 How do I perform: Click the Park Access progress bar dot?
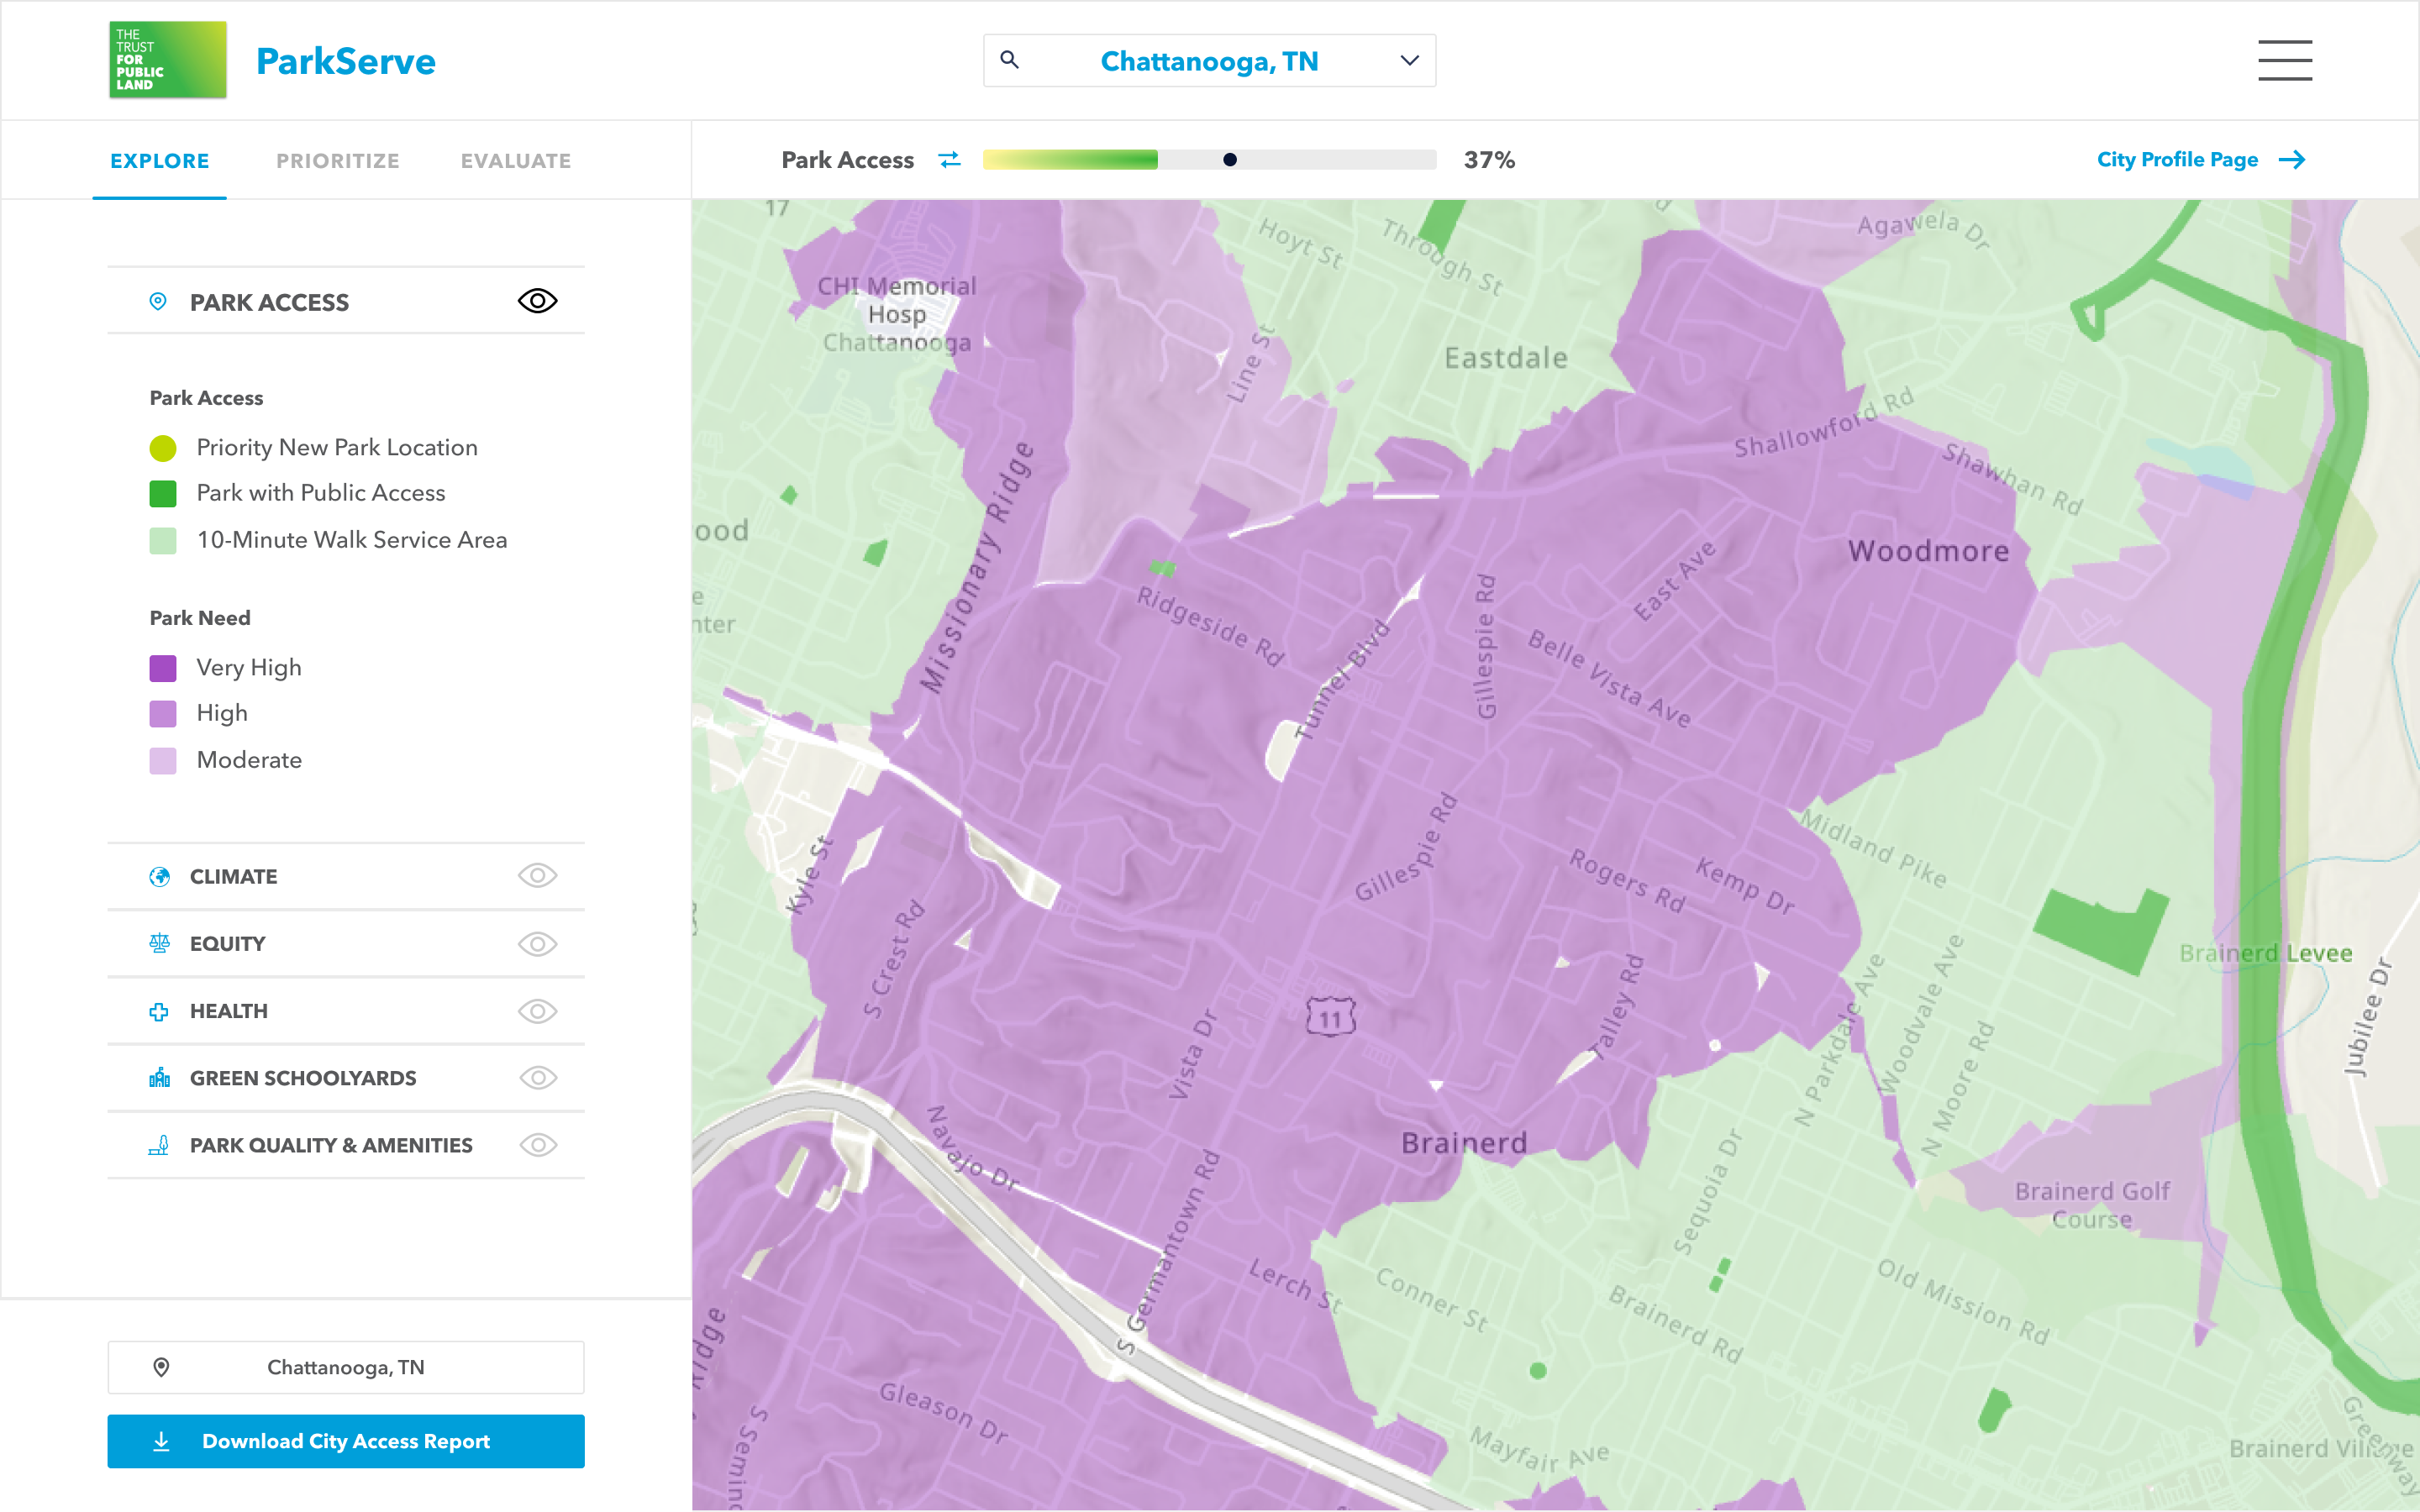point(1230,160)
